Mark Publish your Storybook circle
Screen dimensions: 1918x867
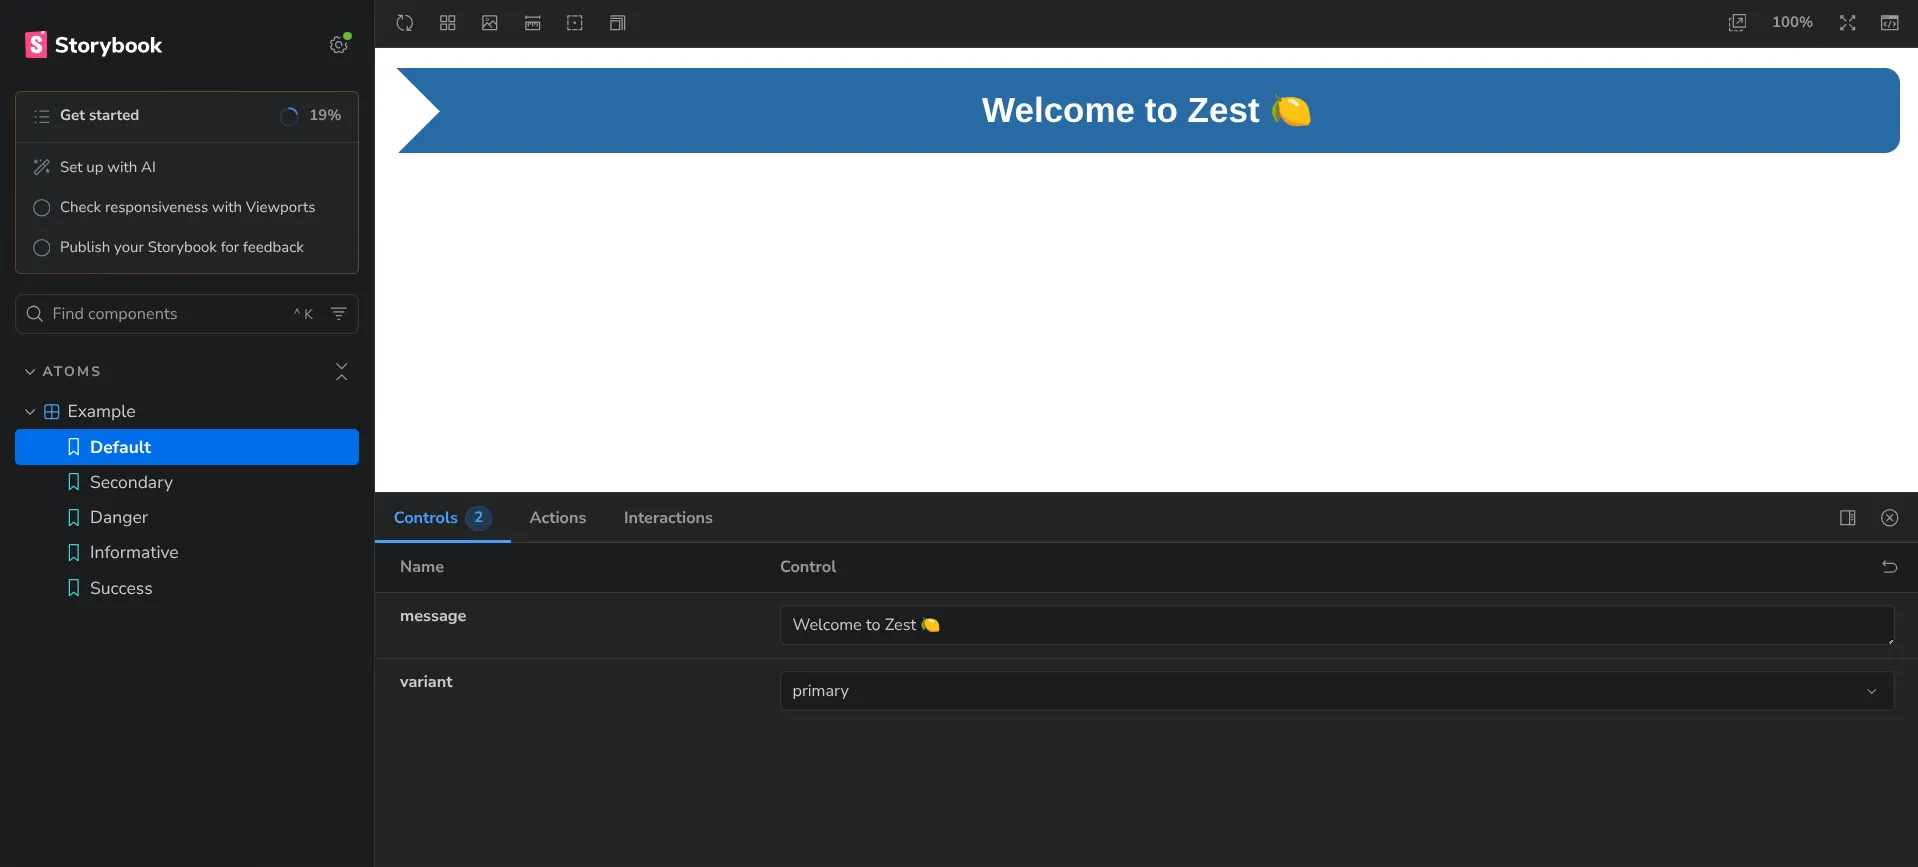pyautogui.click(x=42, y=248)
